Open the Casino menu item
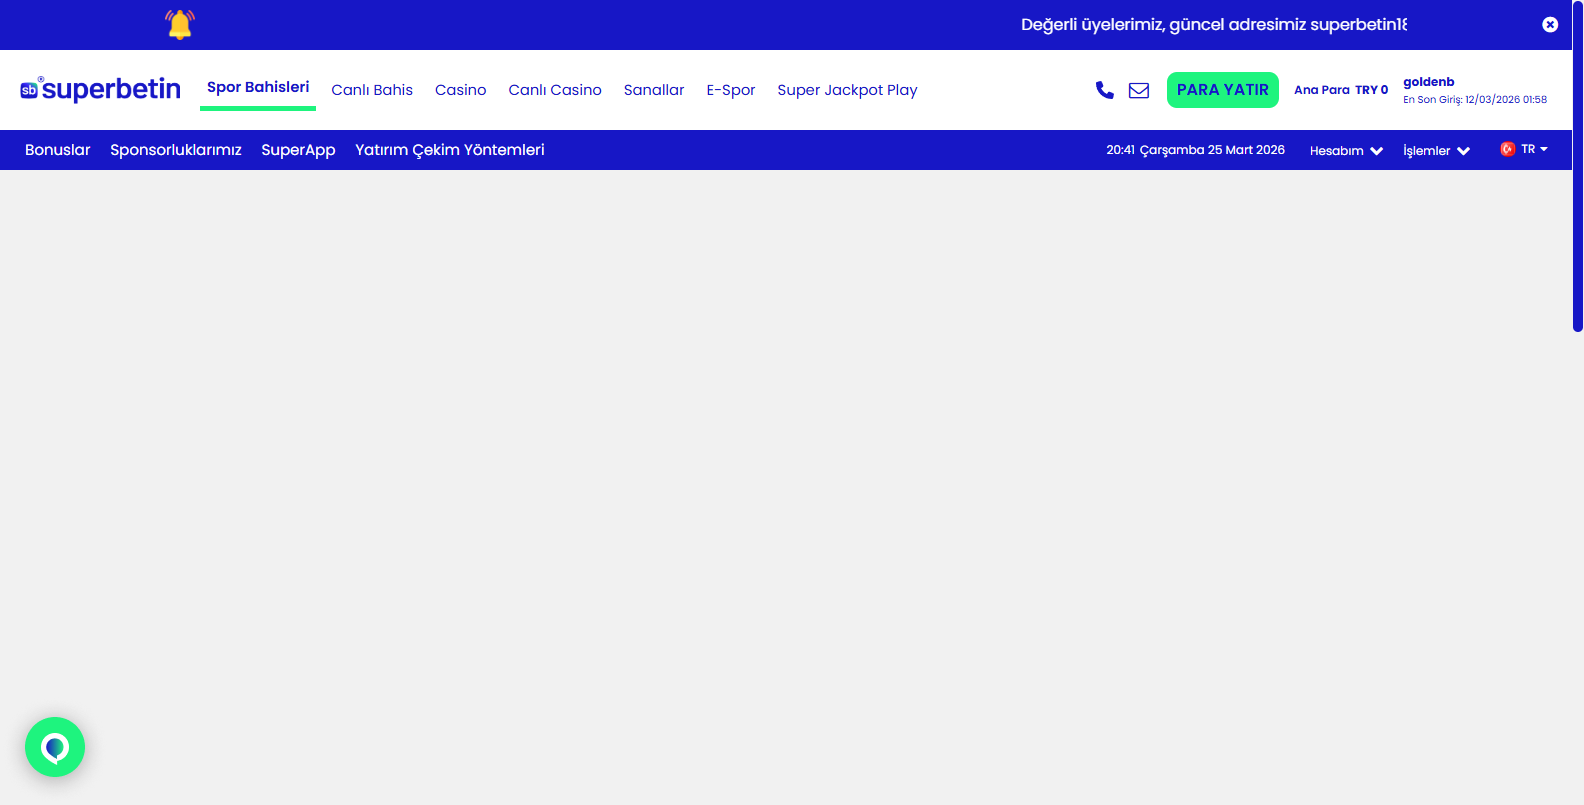This screenshot has height=805, width=1584. (x=460, y=90)
